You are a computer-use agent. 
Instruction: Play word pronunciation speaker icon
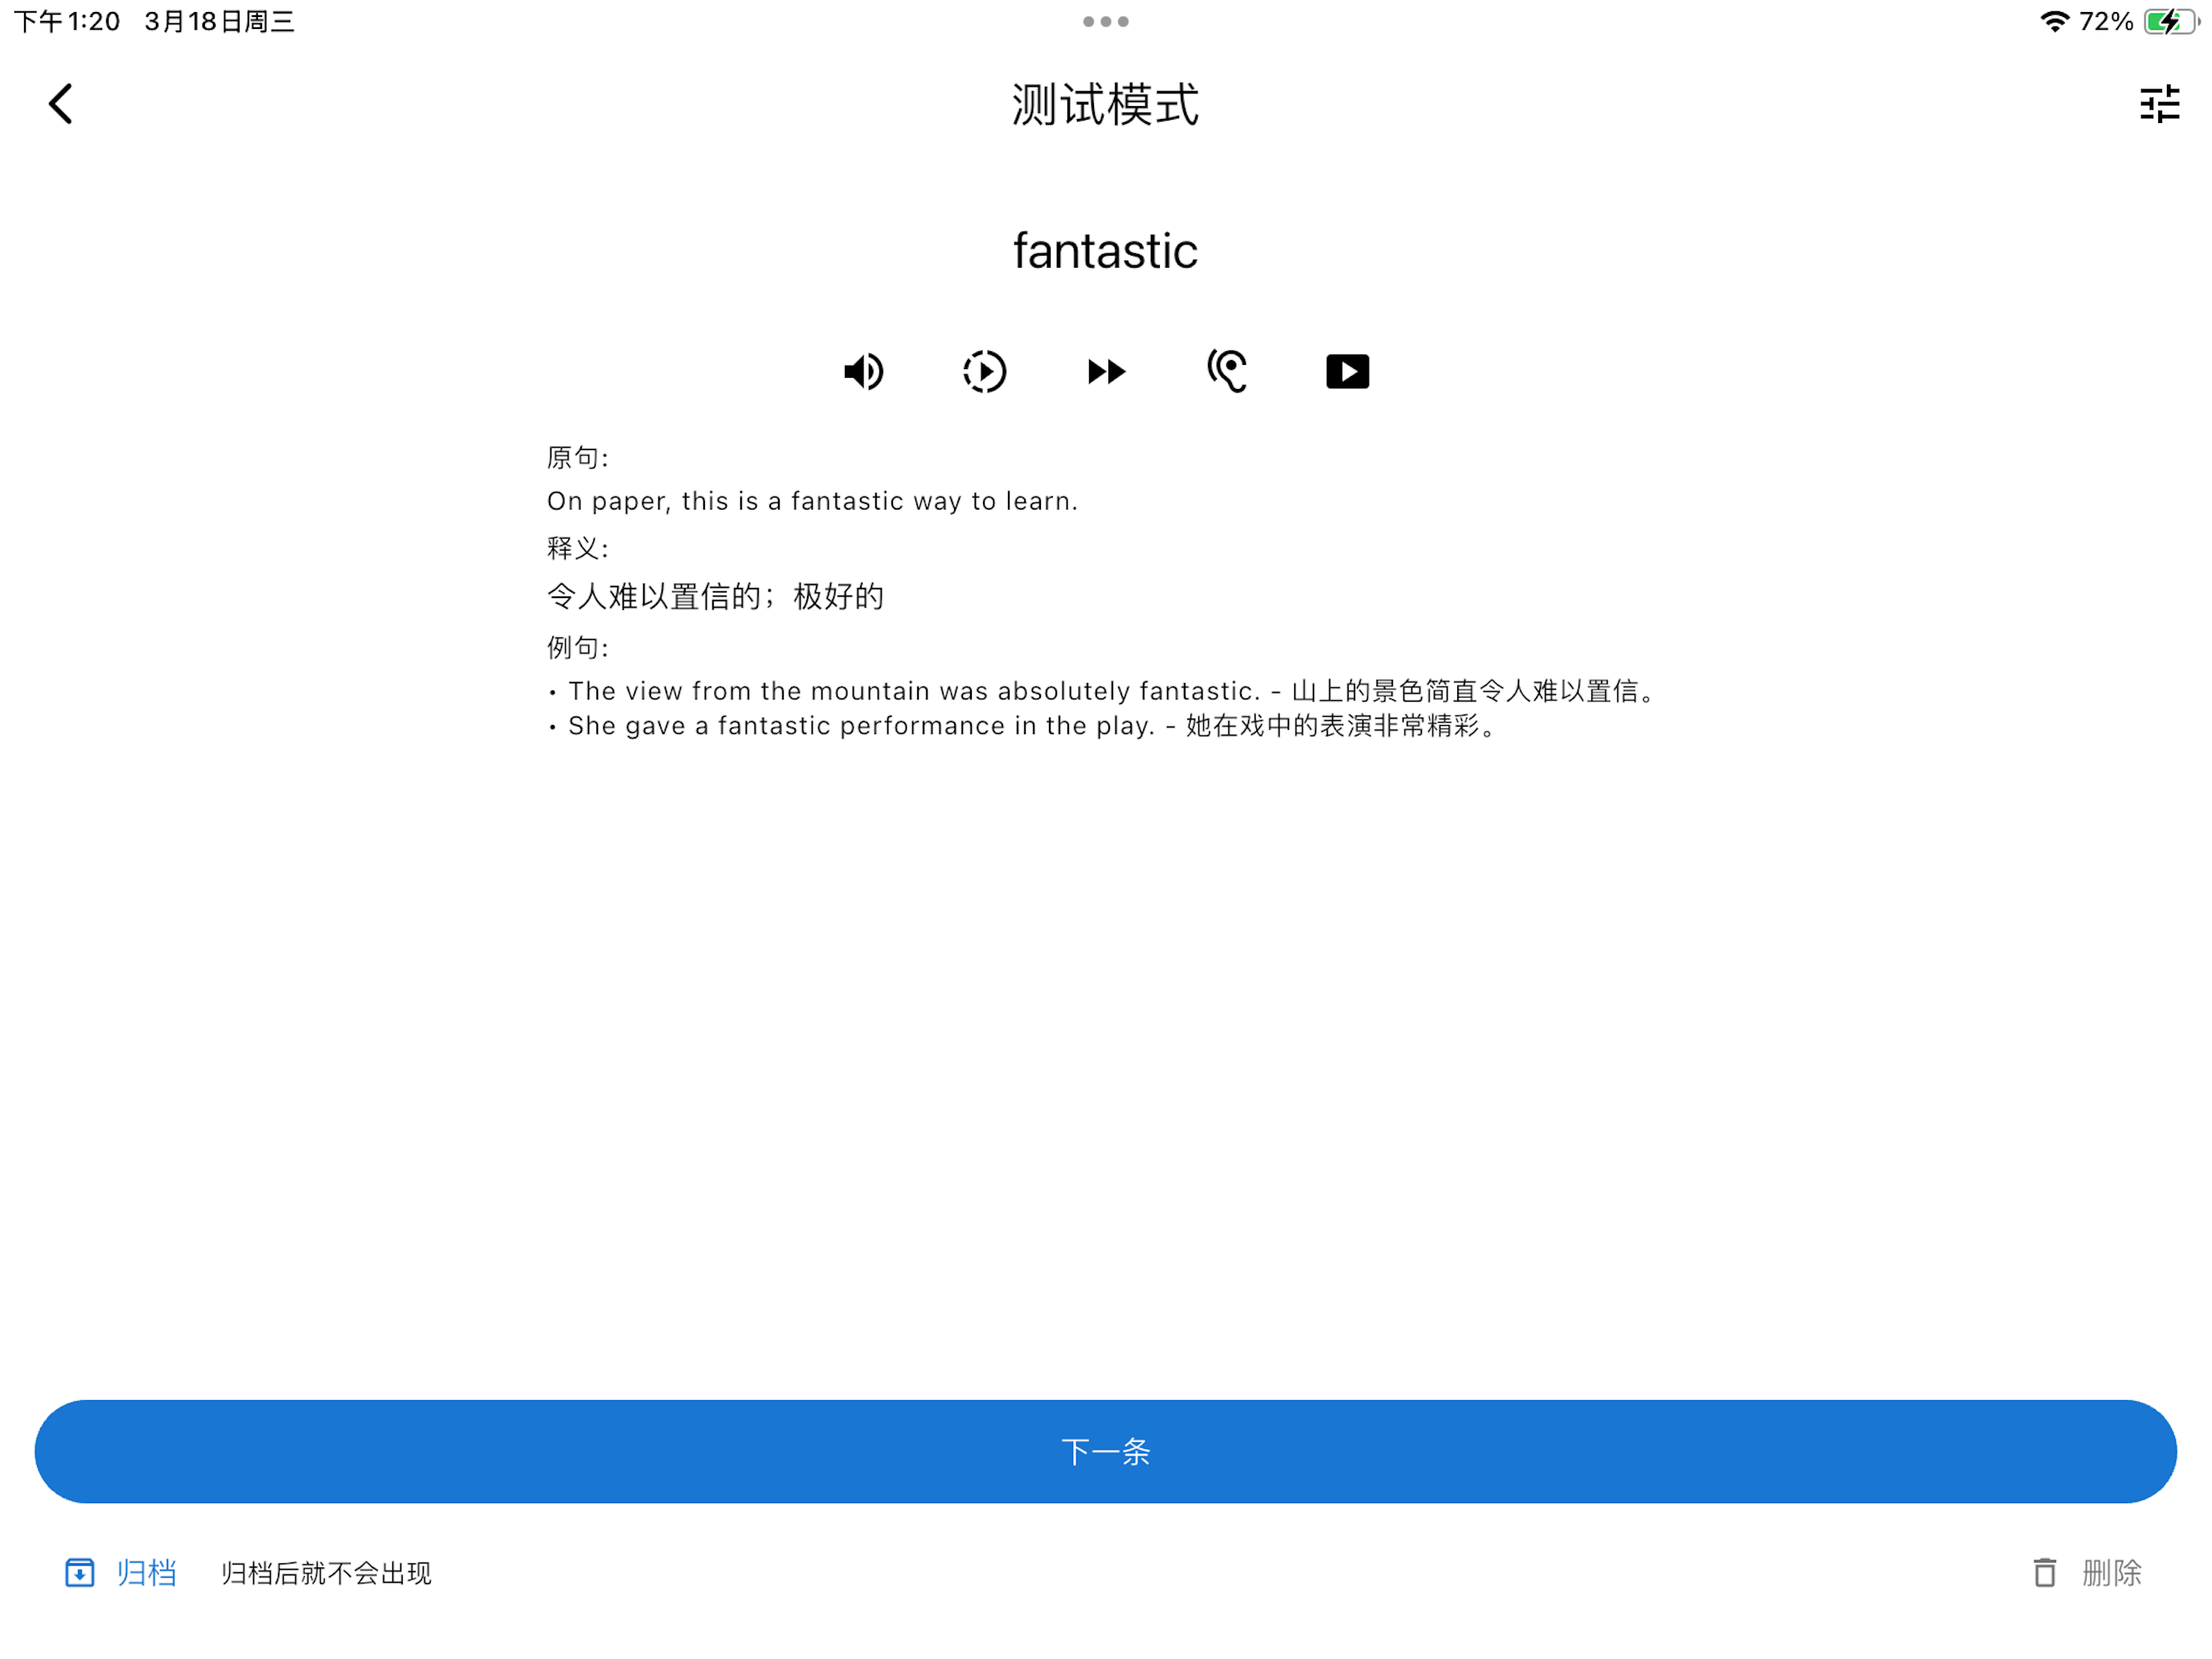pos(863,372)
